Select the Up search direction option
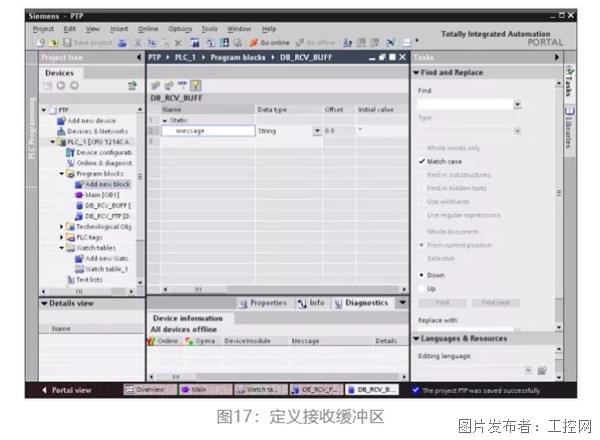Image resolution: width=600 pixels, height=440 pixels. 422,287
